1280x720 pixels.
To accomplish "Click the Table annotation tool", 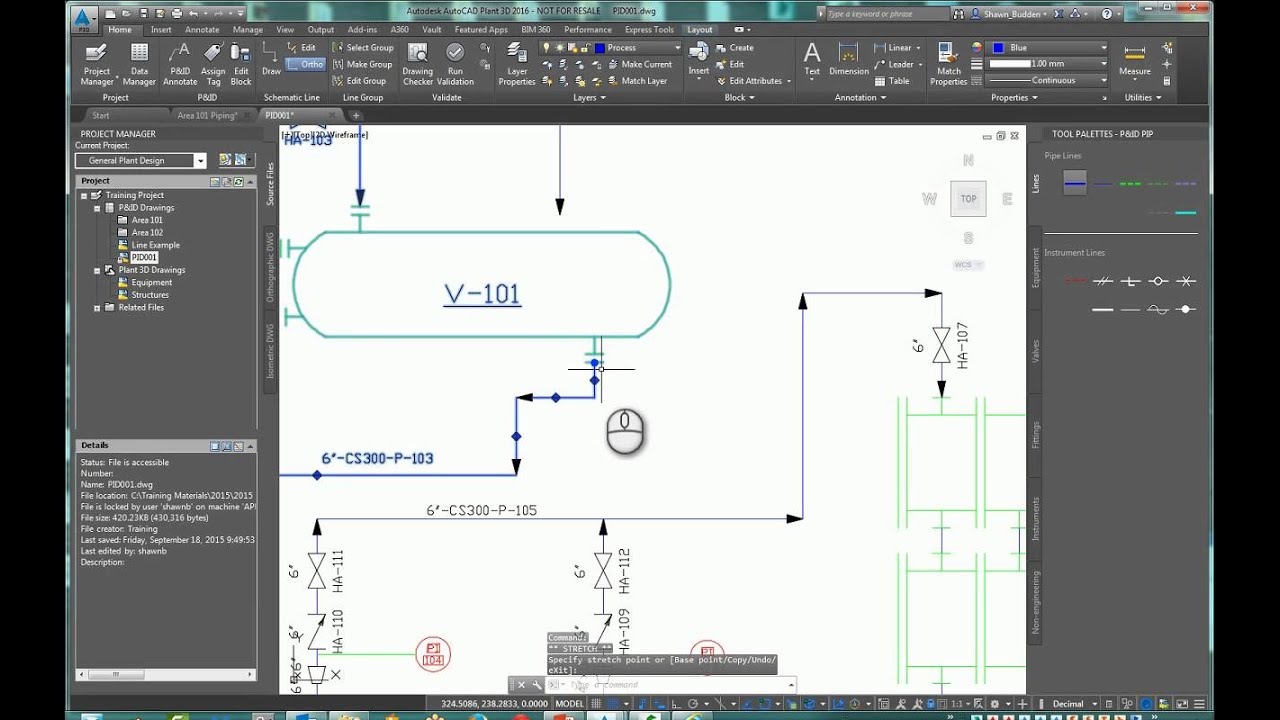I will pos(892,81).
